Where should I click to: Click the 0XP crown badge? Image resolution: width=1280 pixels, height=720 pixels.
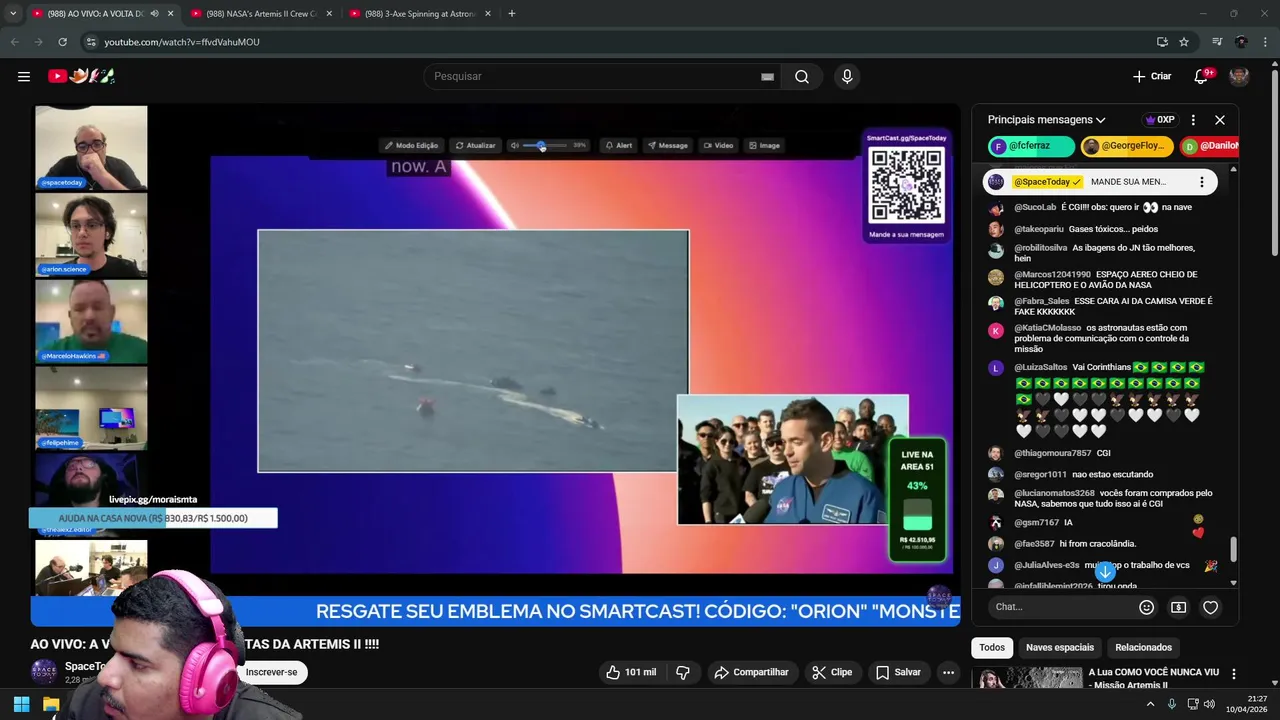click(1160, 120)
